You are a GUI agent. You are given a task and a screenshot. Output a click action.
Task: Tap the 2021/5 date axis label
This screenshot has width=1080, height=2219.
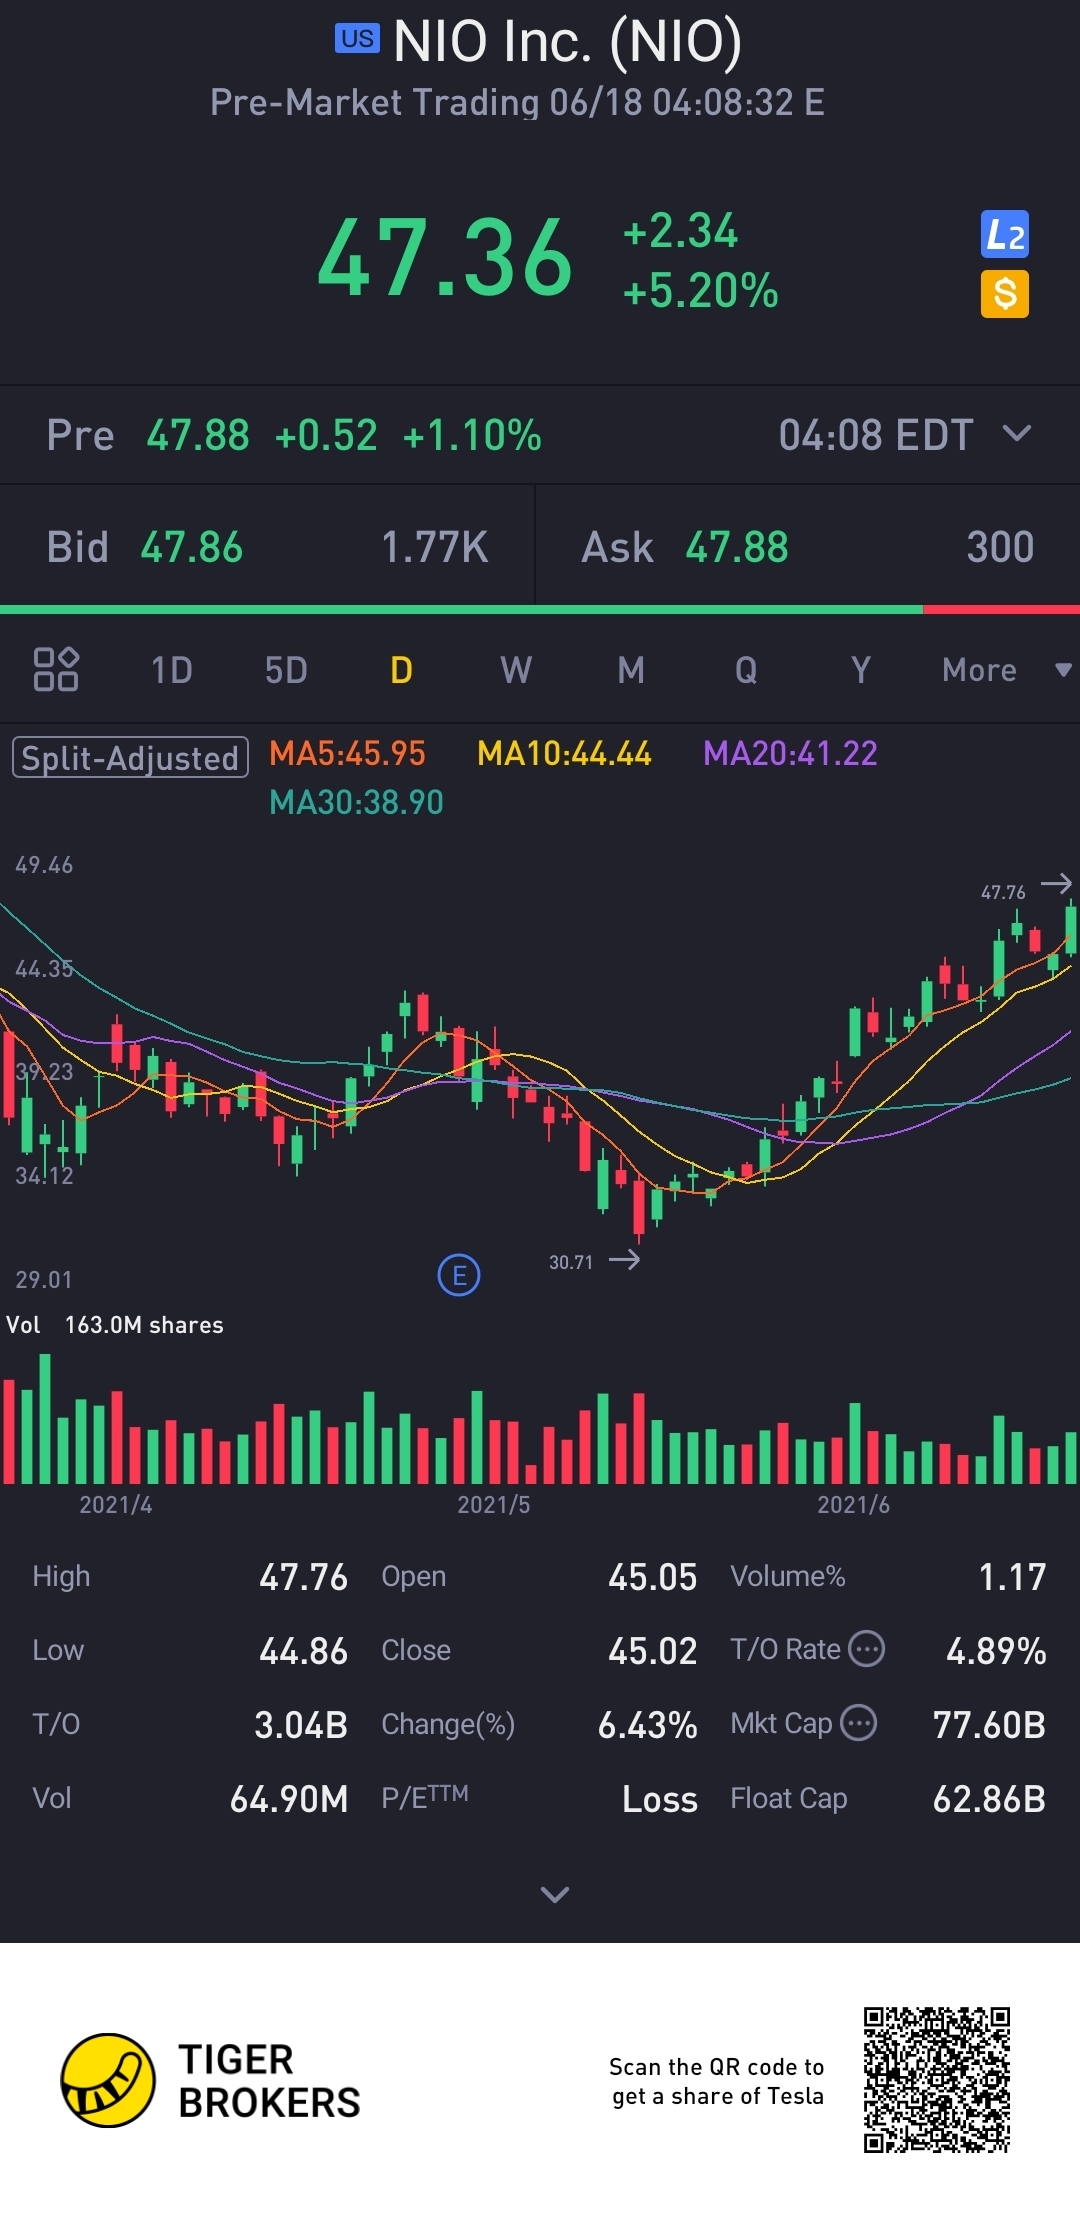(493, 1504)
